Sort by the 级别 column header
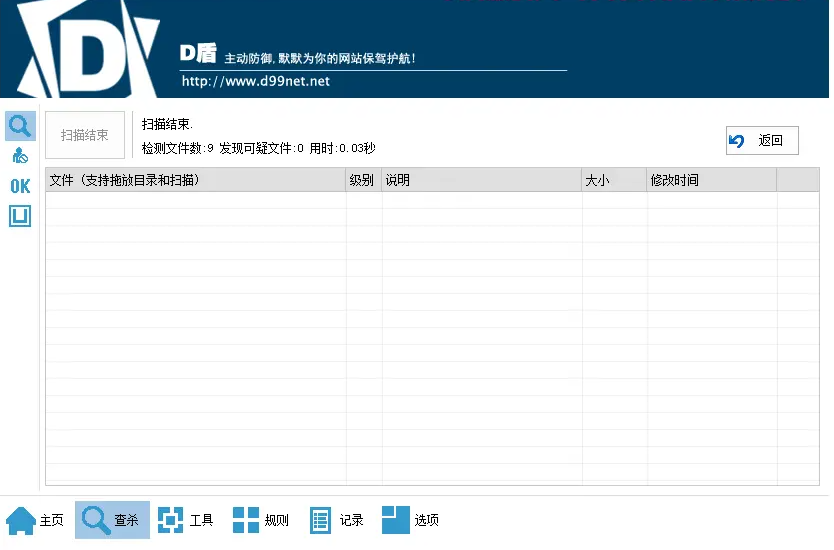The image size is (834, 550). [x=363, y=181]
